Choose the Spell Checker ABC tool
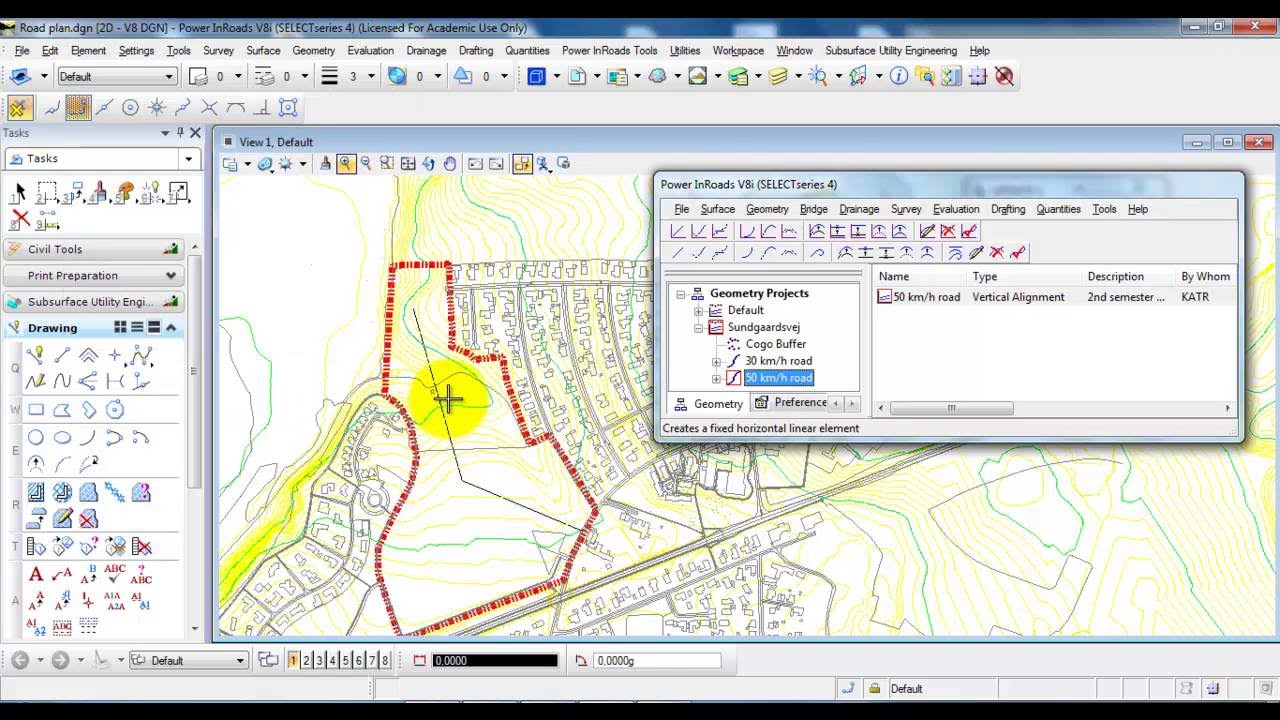 click(114, 574)
